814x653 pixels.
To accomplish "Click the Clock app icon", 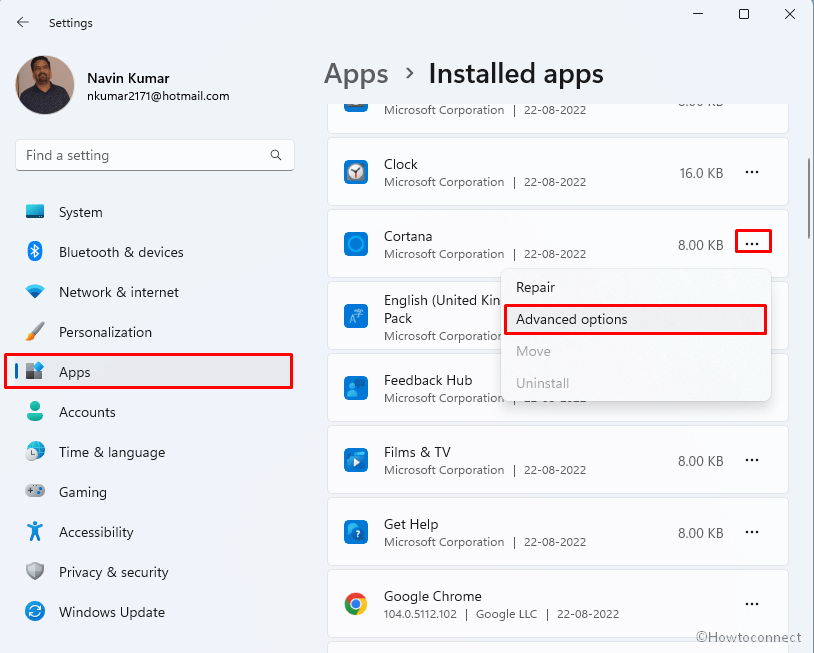I will coord(356,172).
